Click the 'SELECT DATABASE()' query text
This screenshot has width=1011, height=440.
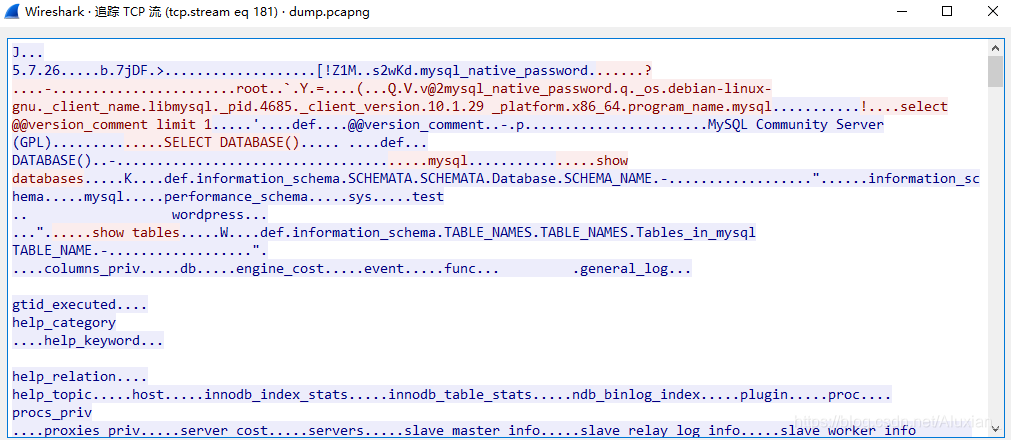(x=231, y=143)
